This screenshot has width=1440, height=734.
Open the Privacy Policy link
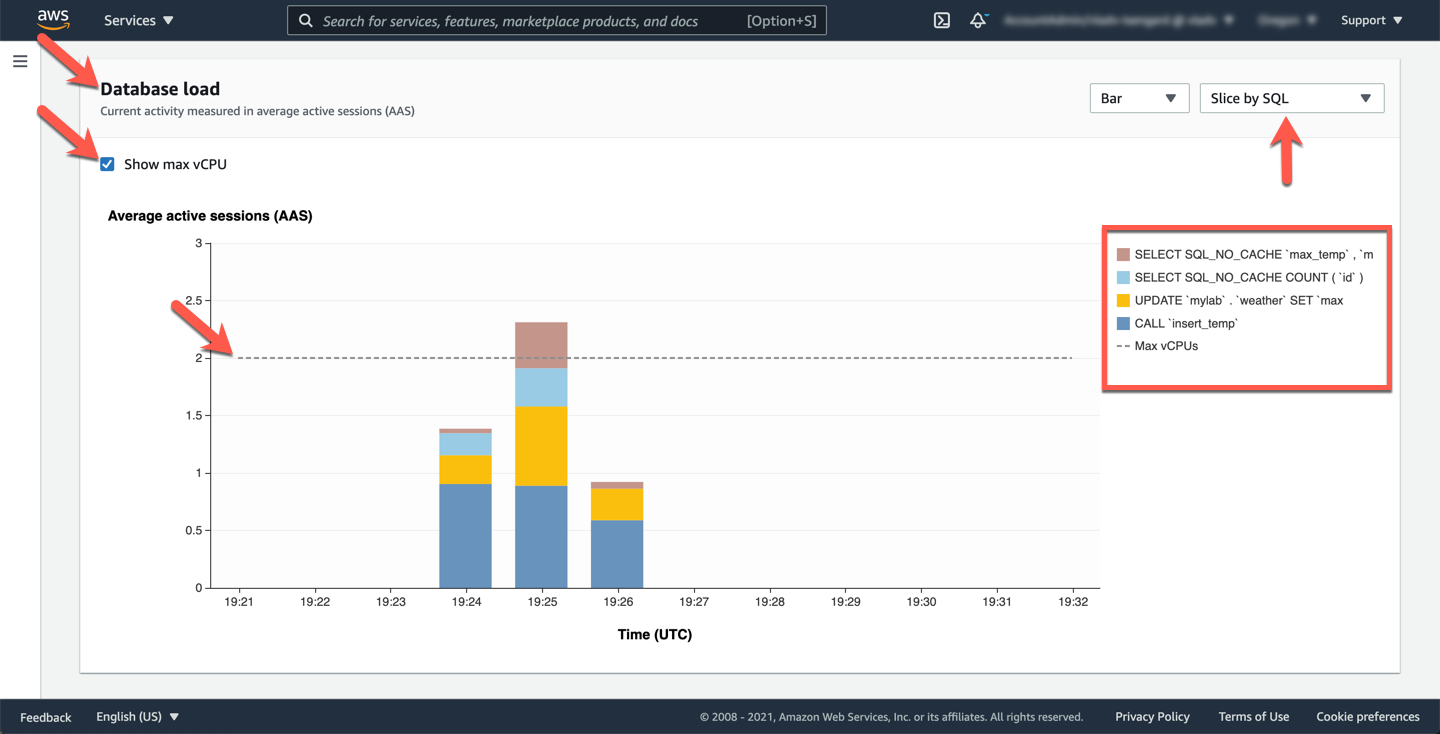click(x=1152, y=717)
